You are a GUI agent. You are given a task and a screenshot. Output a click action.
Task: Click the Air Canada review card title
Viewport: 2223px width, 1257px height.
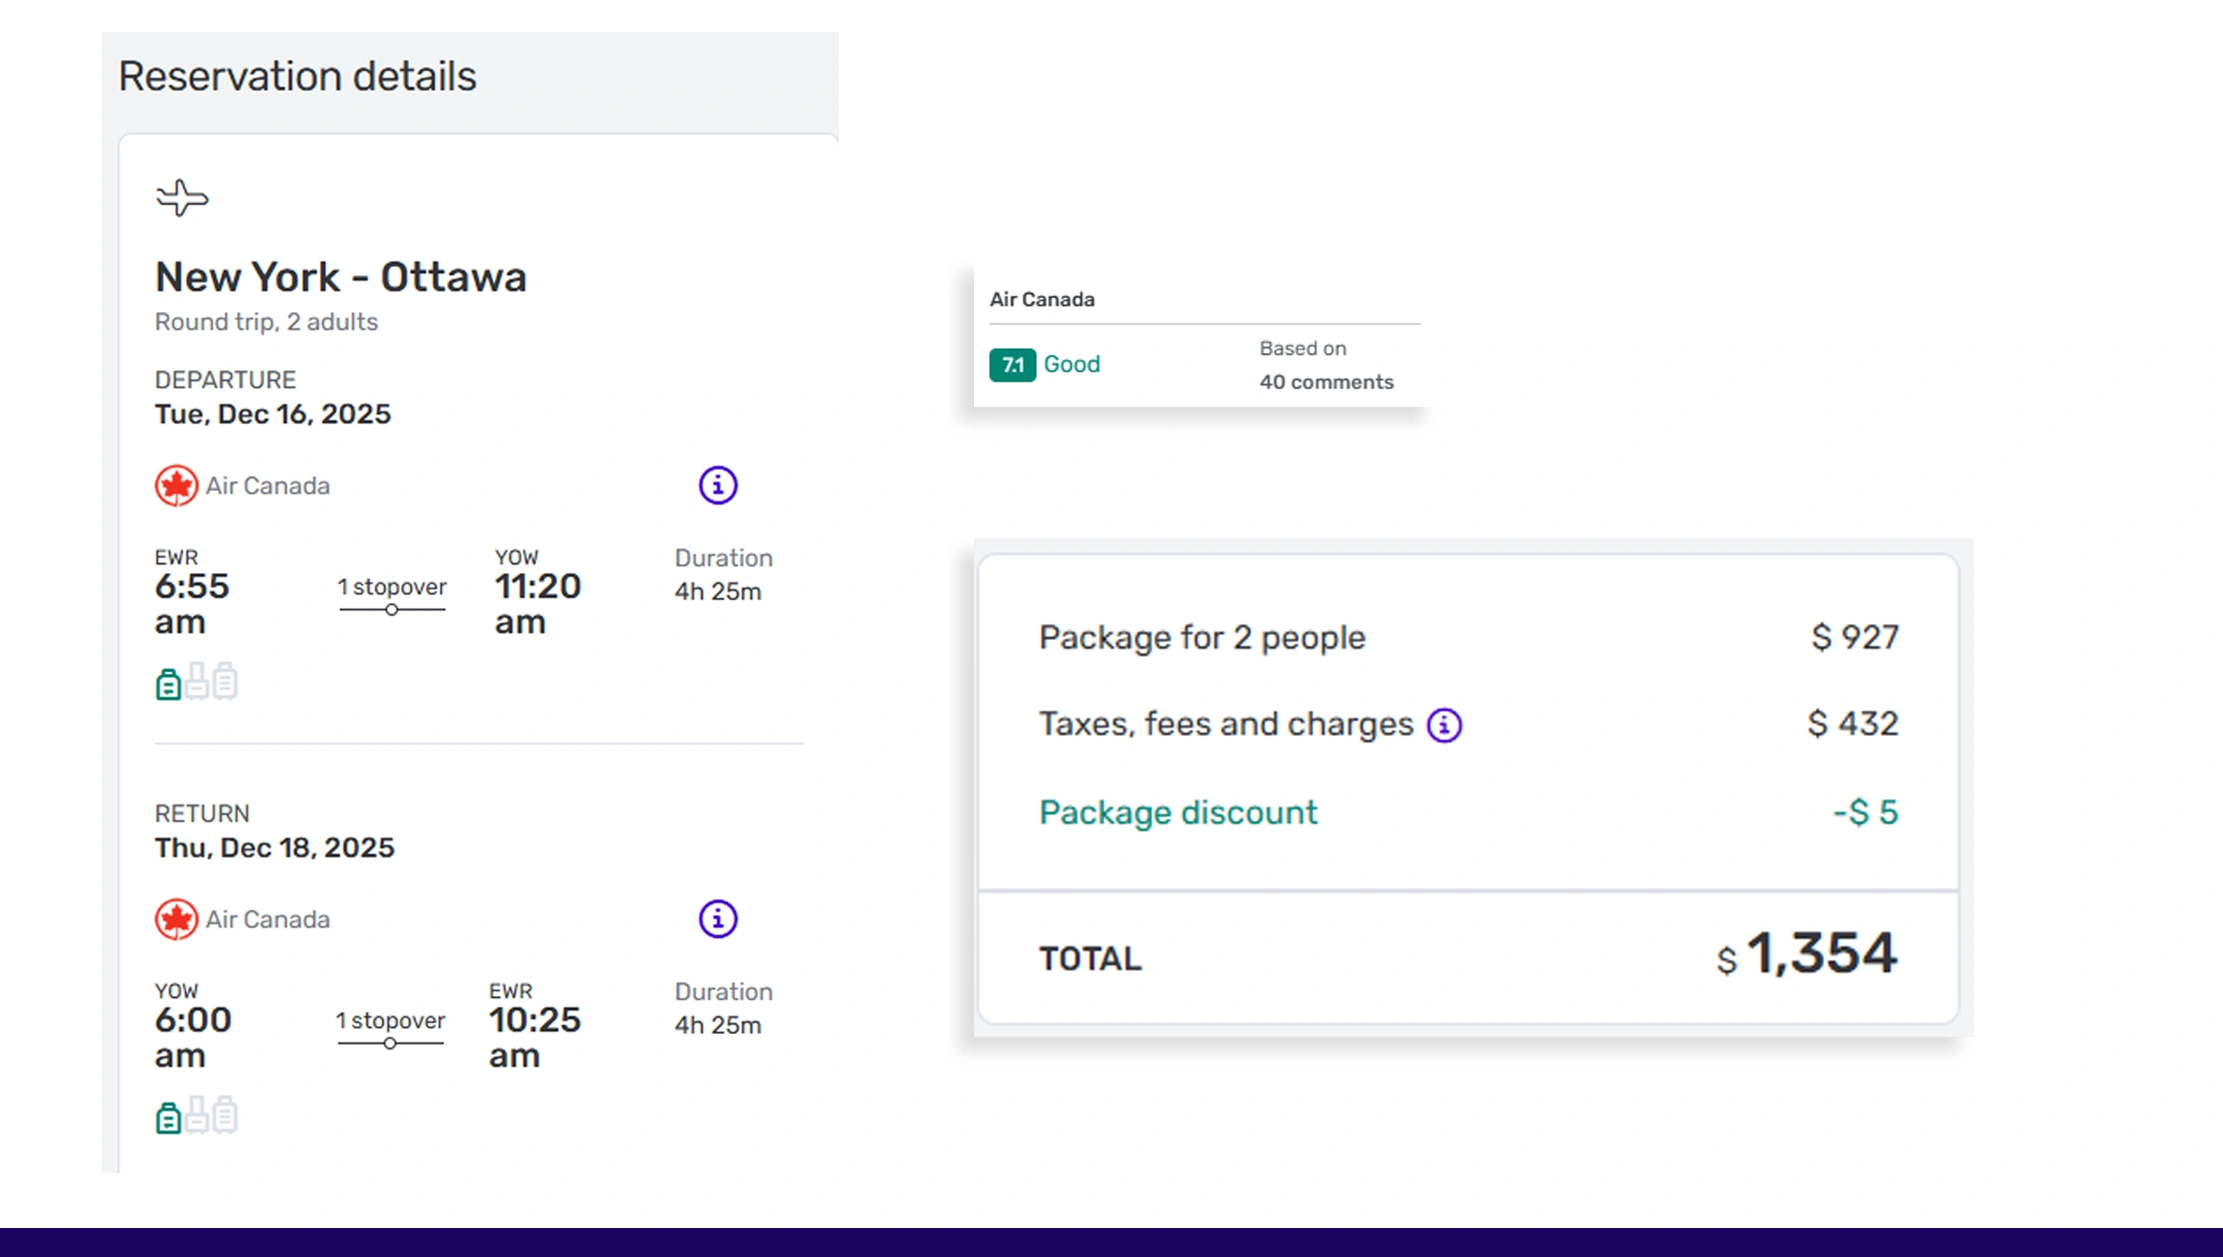(x=1041, y=298)
